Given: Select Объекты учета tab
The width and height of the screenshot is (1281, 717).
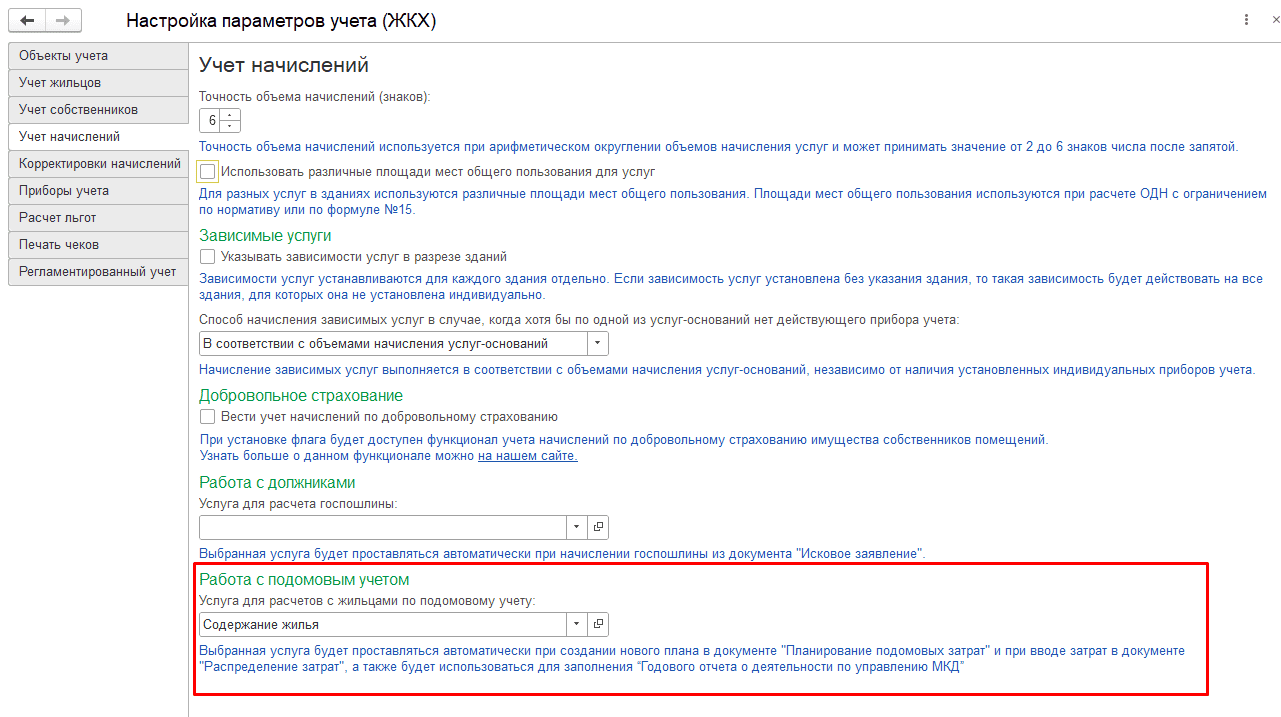Looking at the screenshot, I should (98, 56).
